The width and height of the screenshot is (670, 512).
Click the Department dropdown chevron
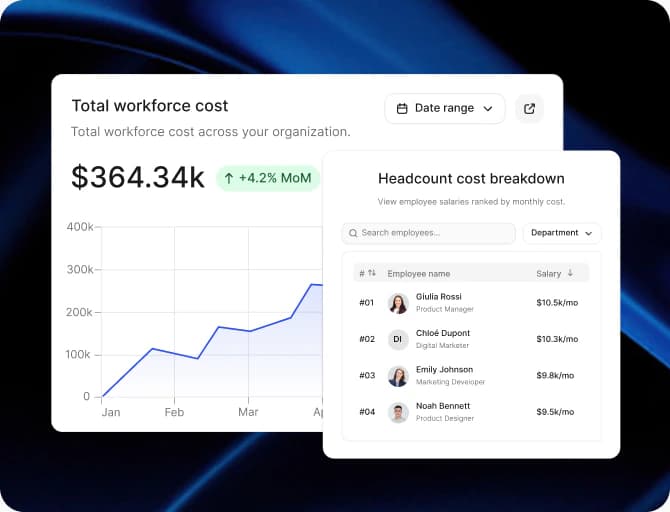pos(588,233)
